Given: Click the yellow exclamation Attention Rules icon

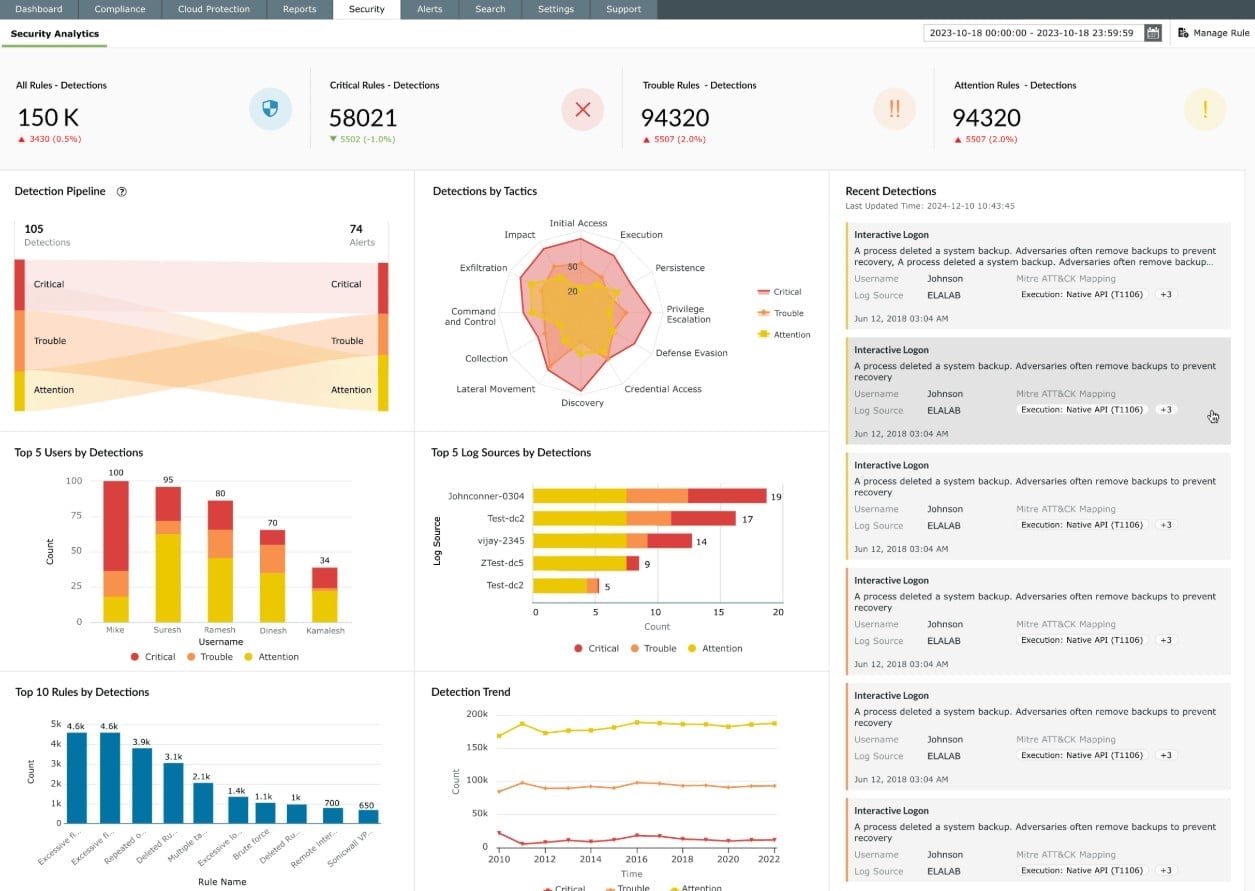Looking at the screenshot, I should 1205,109.
